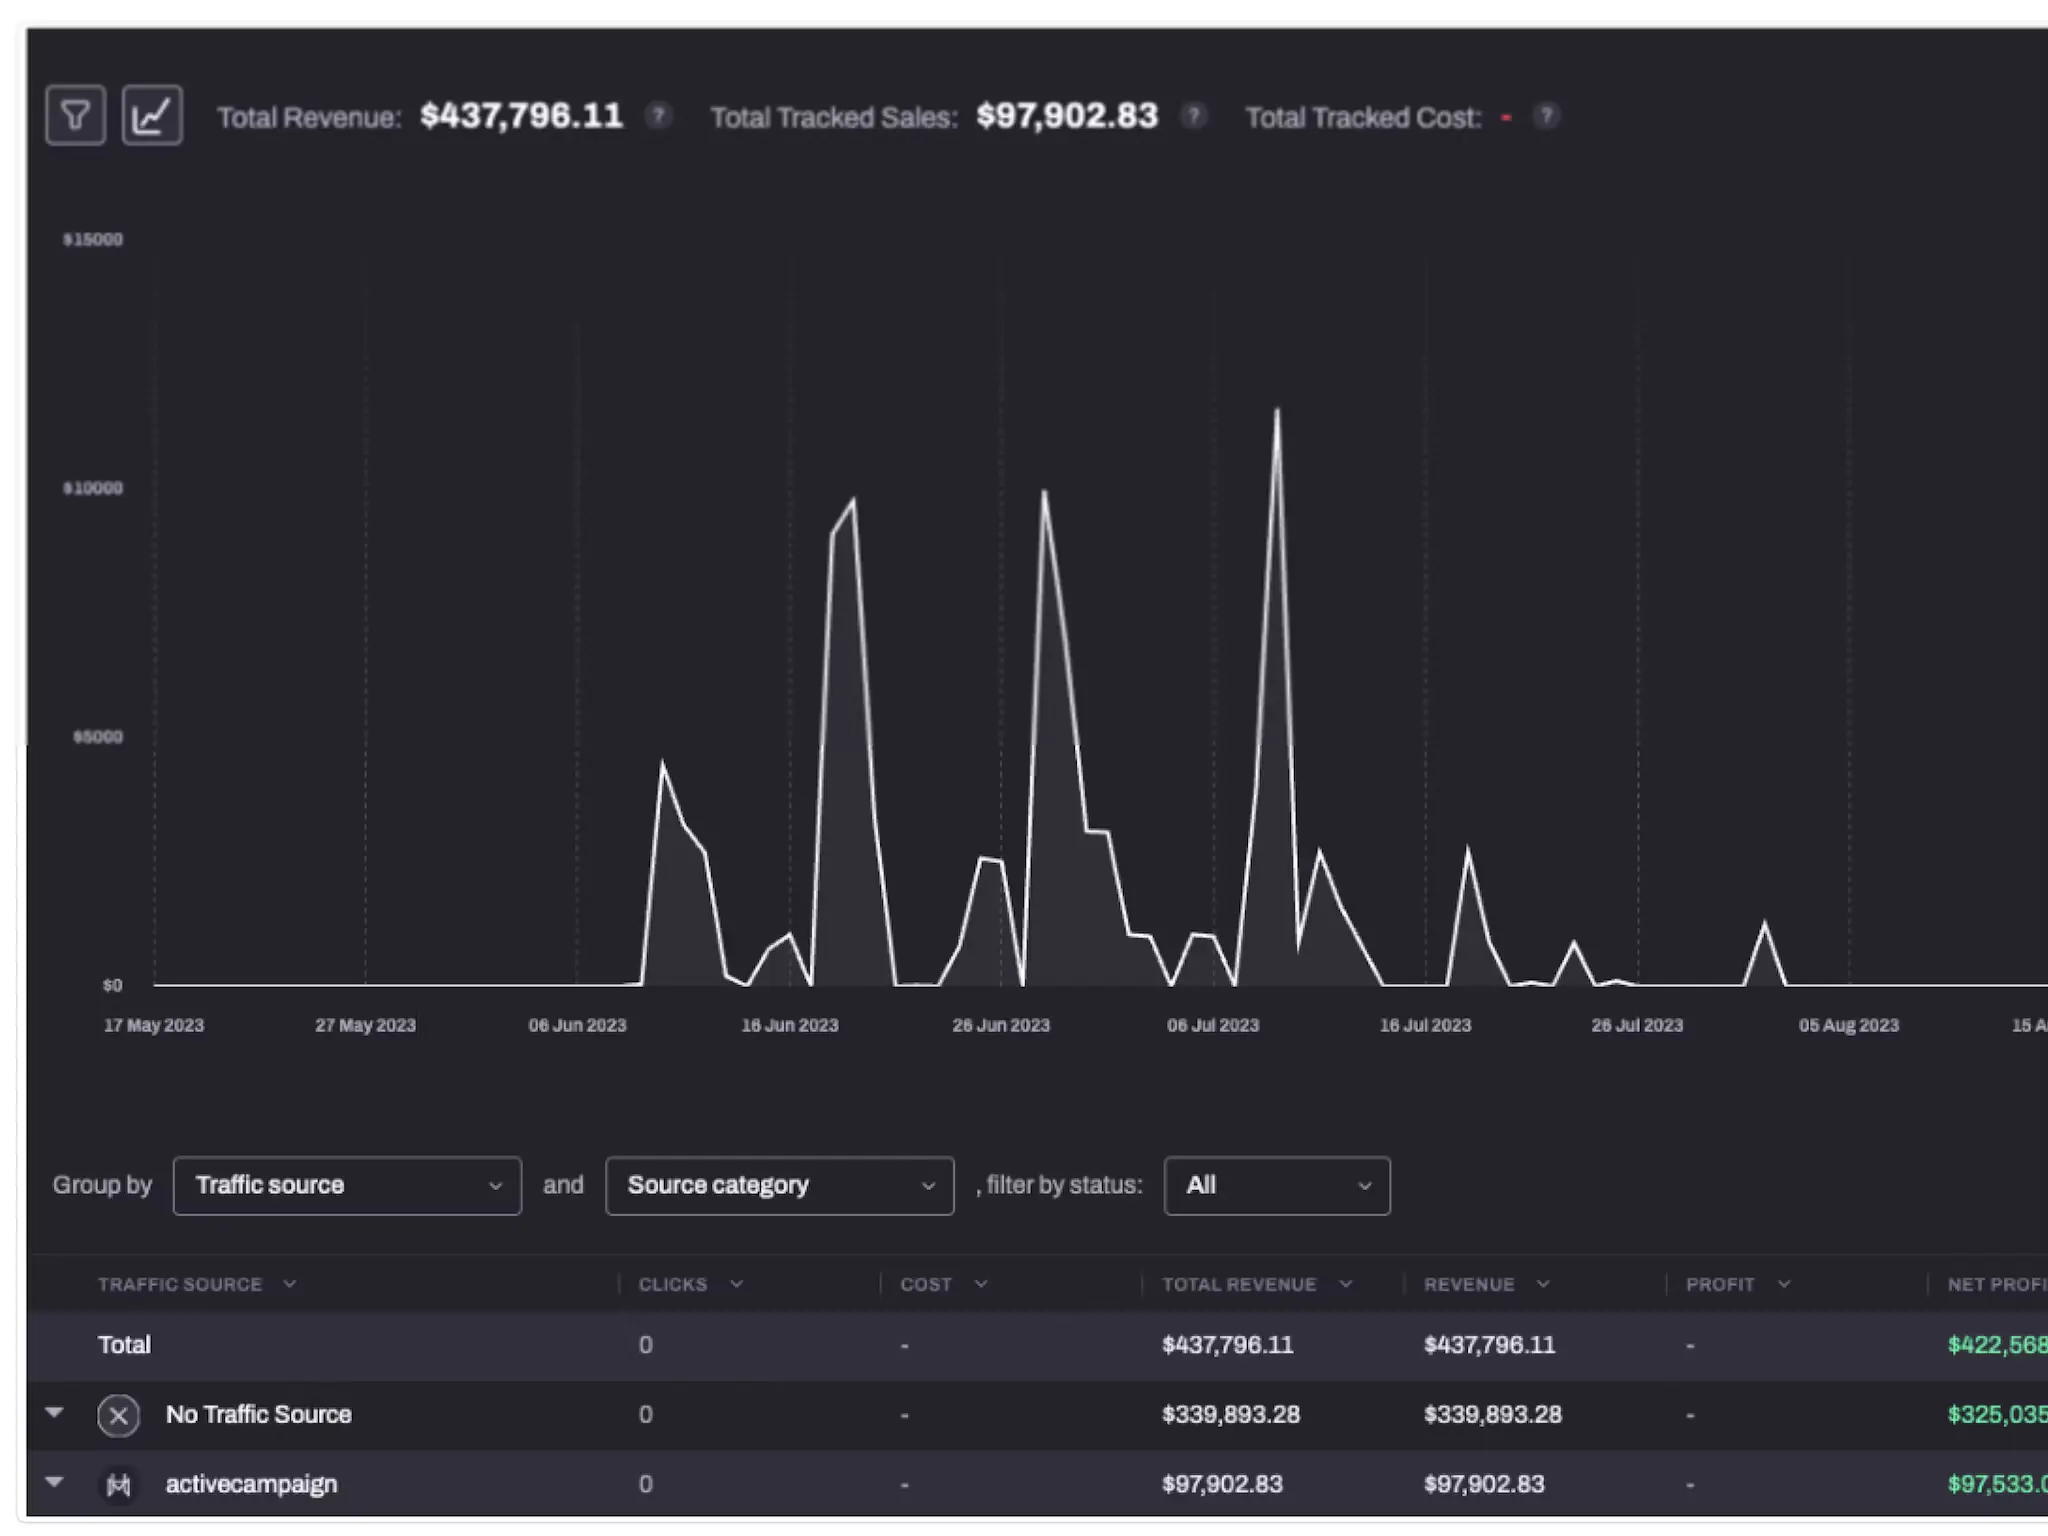Click the activecampaign source icon
Screen dimensions: 2048x1536
[118, 1485]
